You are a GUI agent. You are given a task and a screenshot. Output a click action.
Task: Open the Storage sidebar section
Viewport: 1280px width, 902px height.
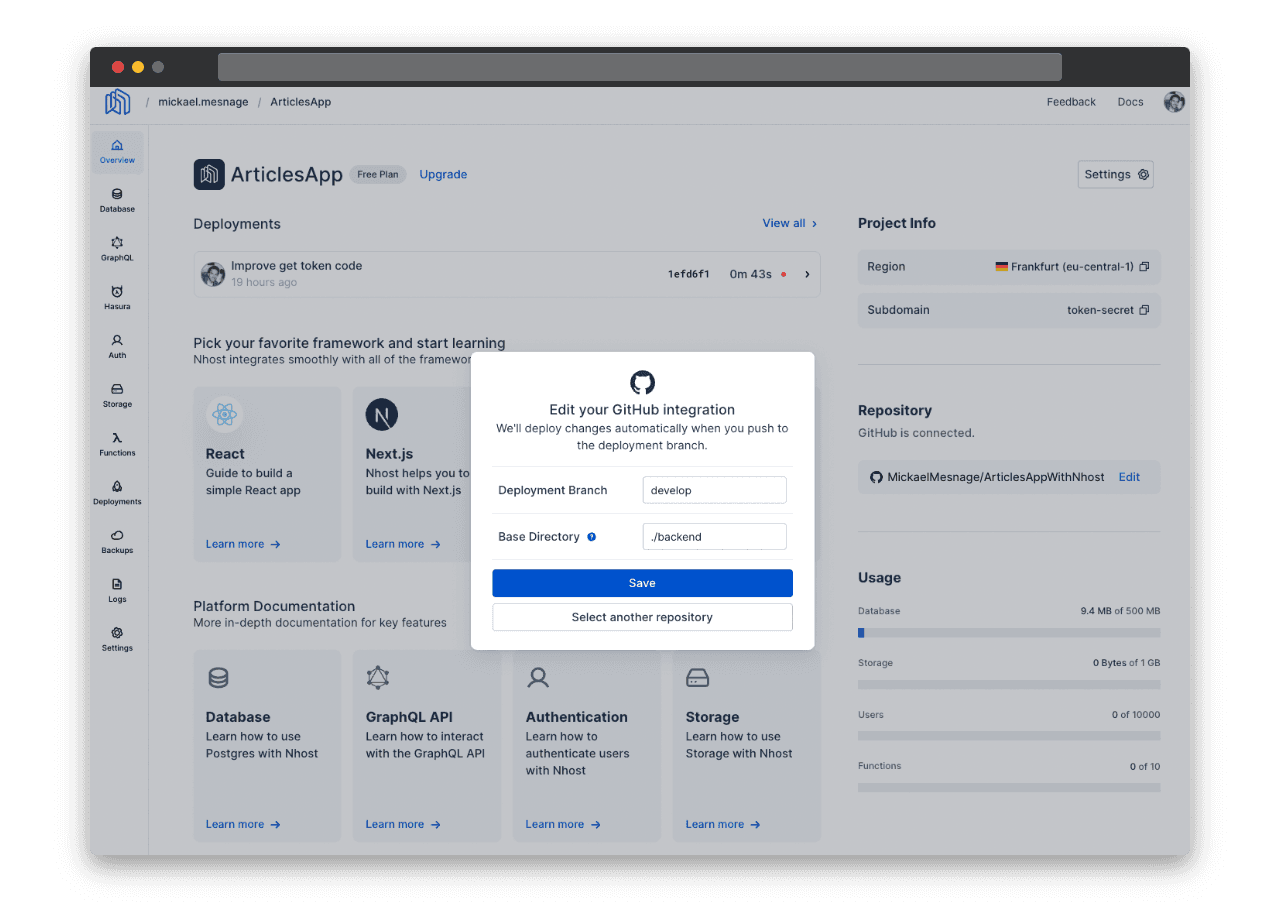click(x=117, y=395)
